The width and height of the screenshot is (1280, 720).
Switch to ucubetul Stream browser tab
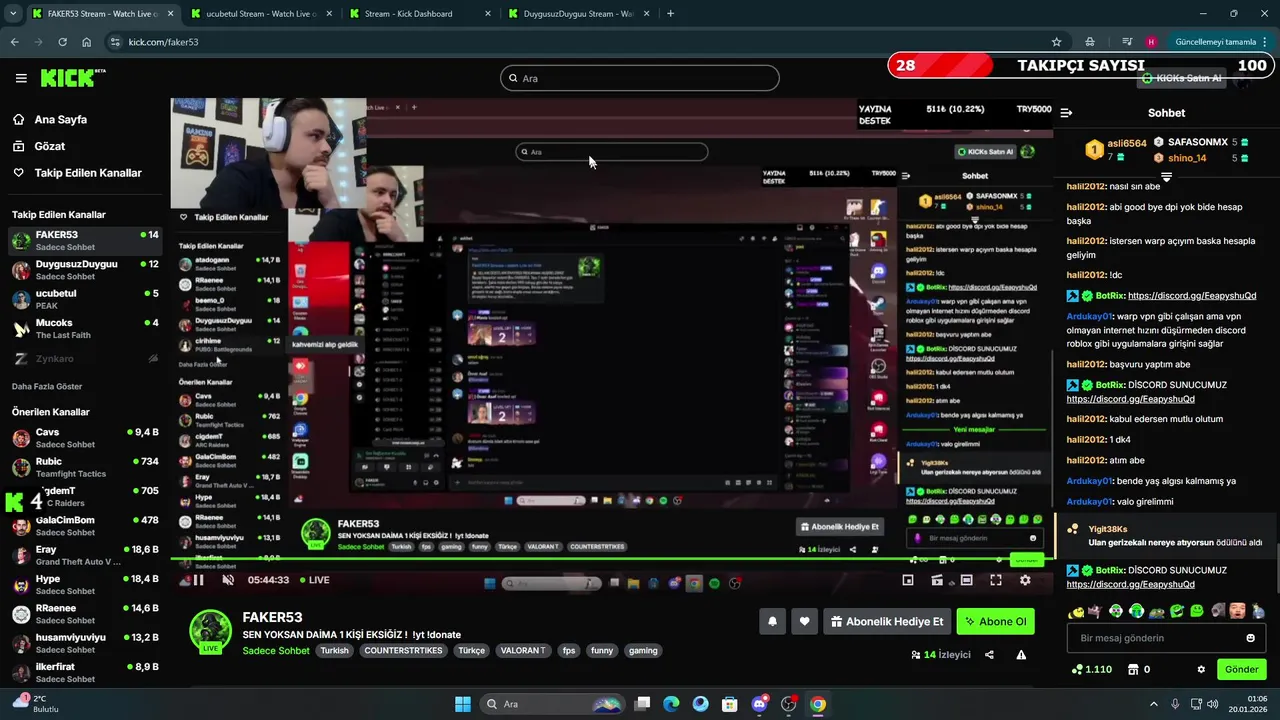pos(260,14)
